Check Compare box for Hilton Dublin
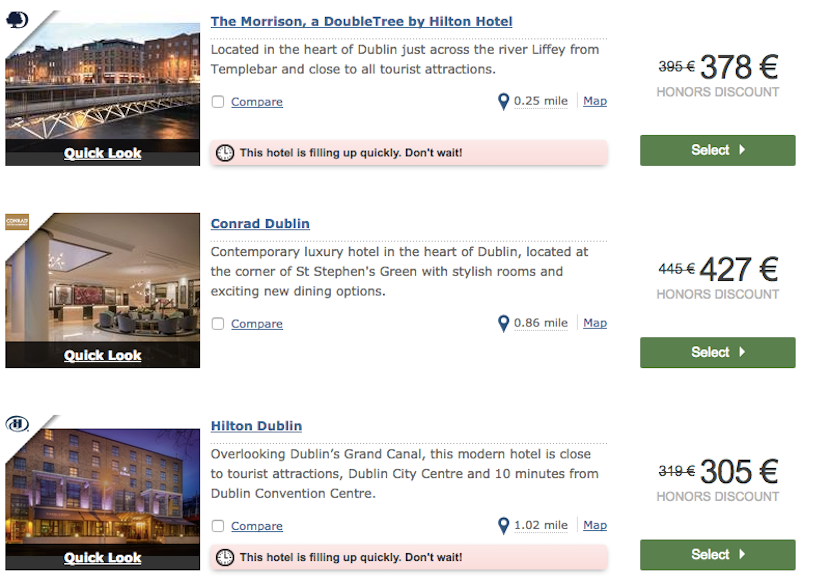The image size is (830, 584). pyautogui.click(x=218, y=526)
